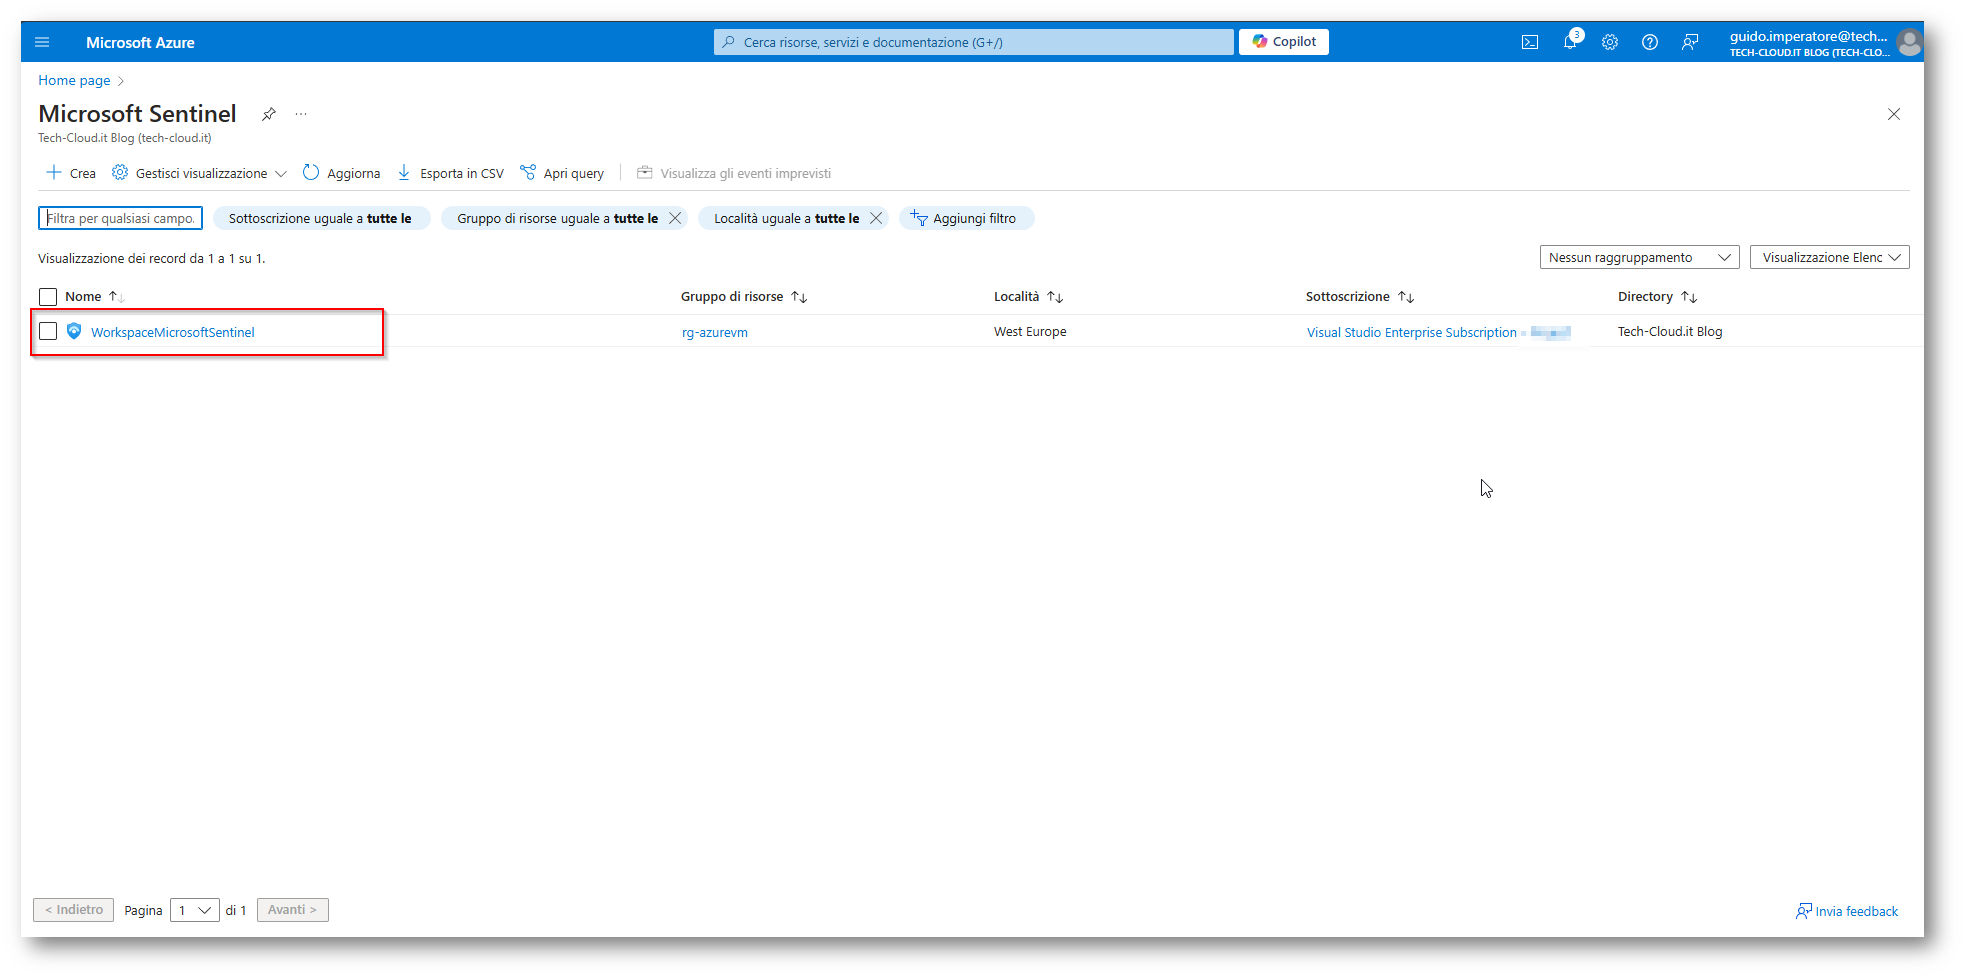Open the help question mark icon

click(x=1650, y=42)
